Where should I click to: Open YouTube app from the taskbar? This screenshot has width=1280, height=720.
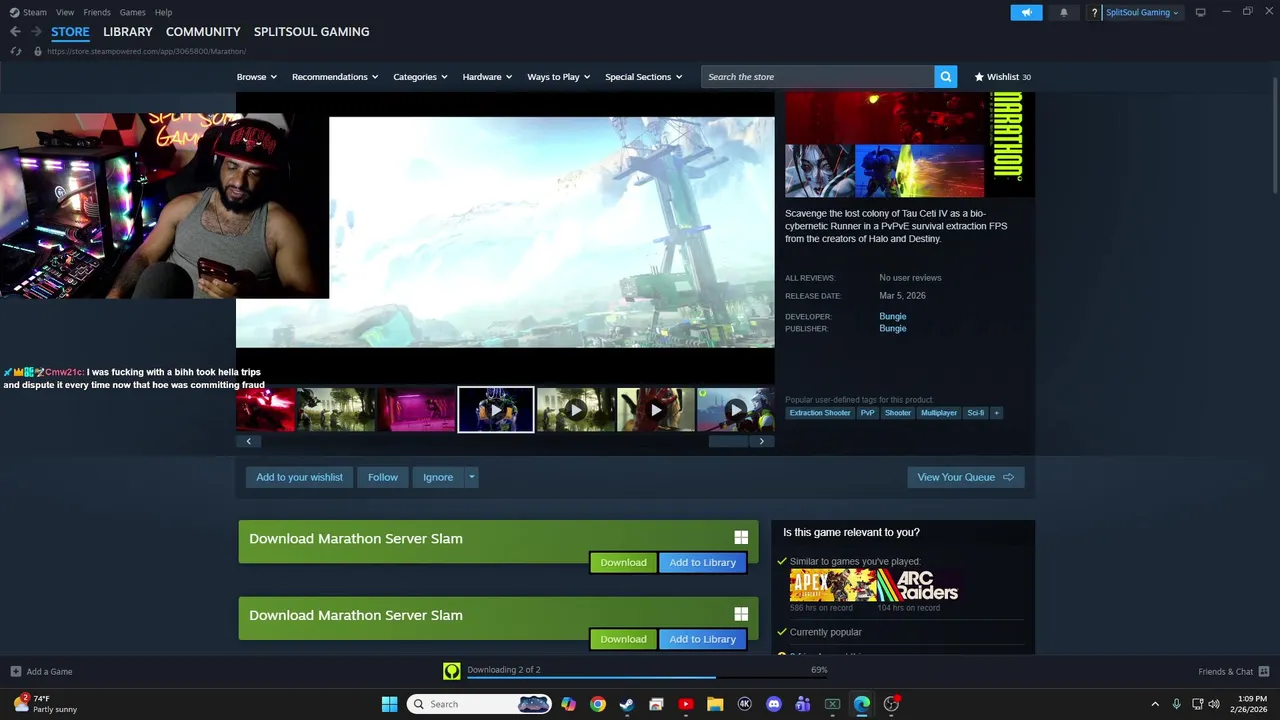[x=686, y=704]
